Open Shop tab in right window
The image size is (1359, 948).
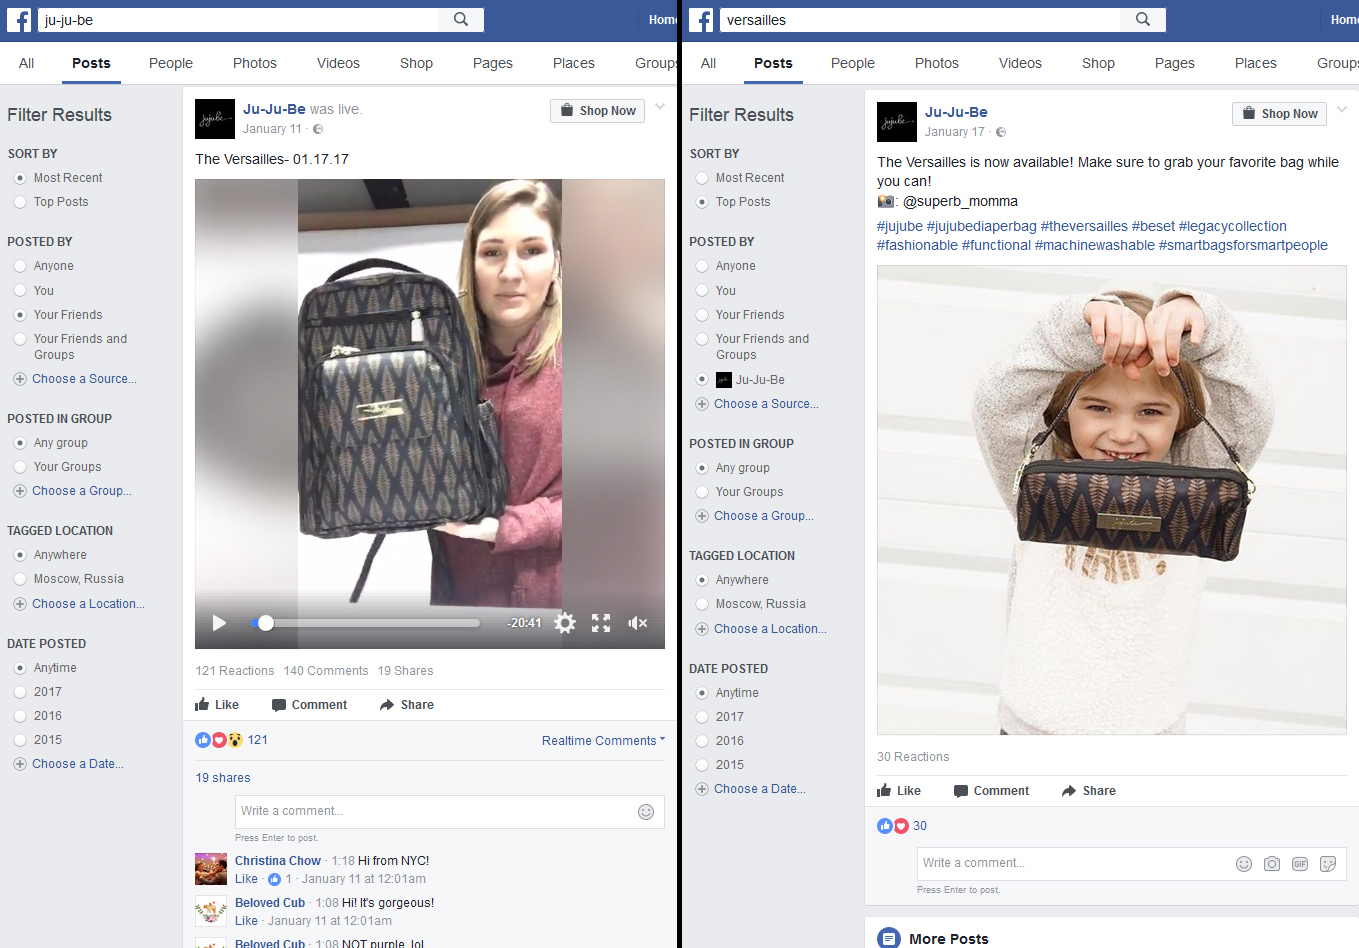tap(1098, 63)
